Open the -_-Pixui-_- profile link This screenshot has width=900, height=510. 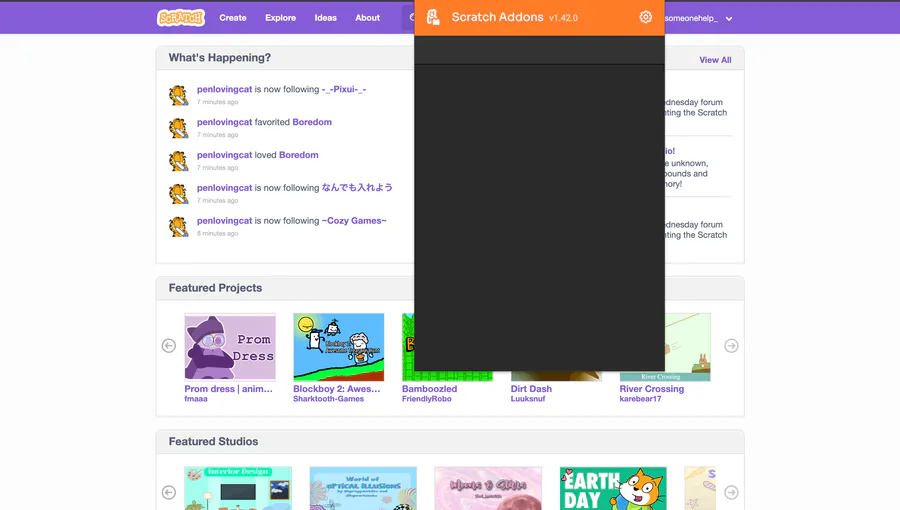344,89
